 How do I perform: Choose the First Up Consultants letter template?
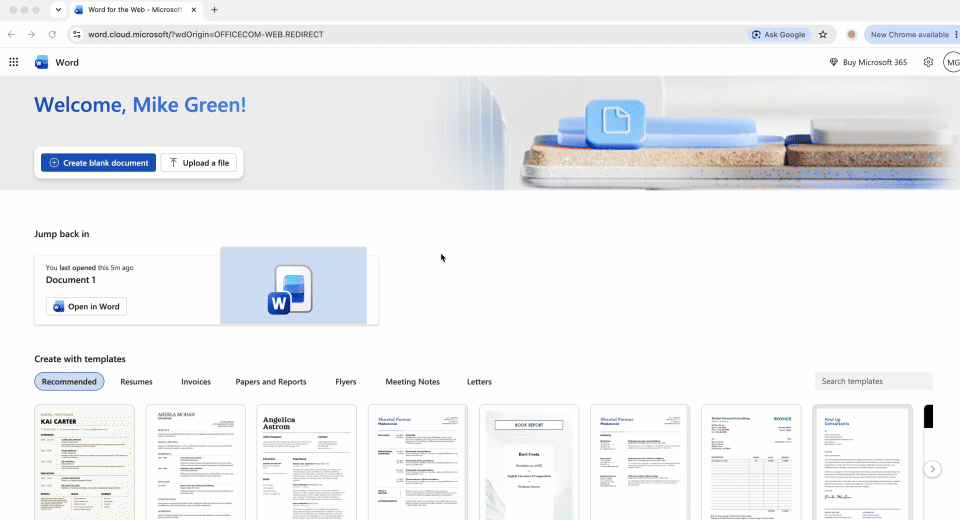pos(862,462)
